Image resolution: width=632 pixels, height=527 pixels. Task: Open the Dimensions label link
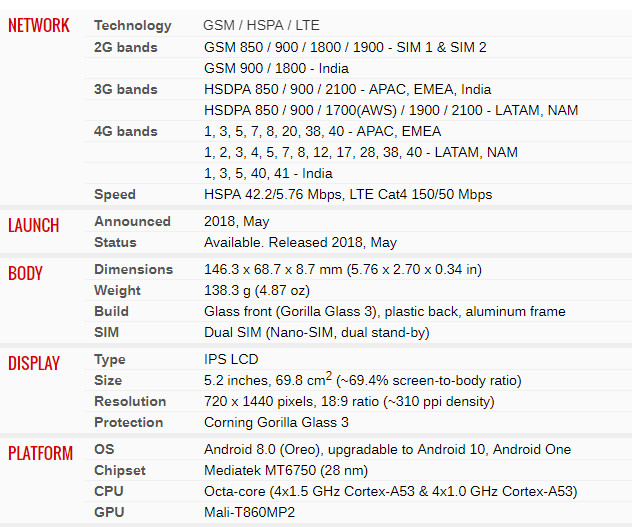coord(133,269)
